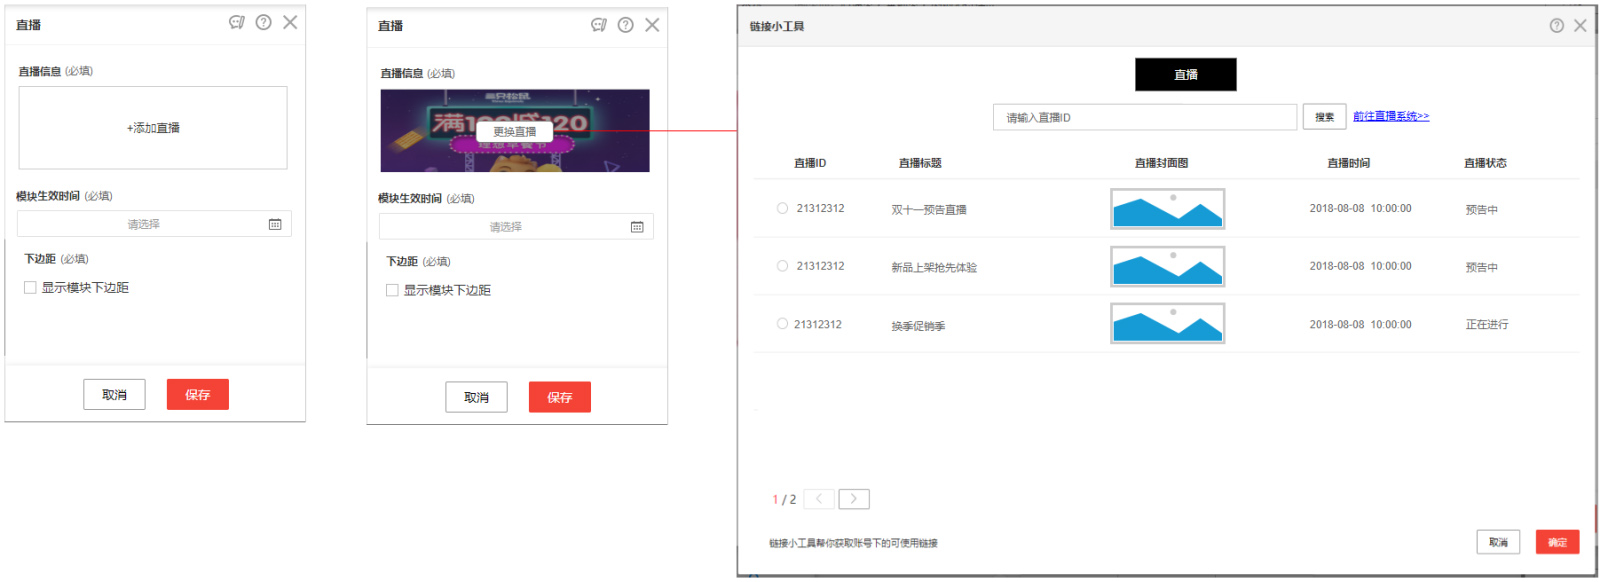The image size is (1600, 582).
Task: Click the 预告中 status in the 新品上架抢先体验 row
Action: 1481,267
